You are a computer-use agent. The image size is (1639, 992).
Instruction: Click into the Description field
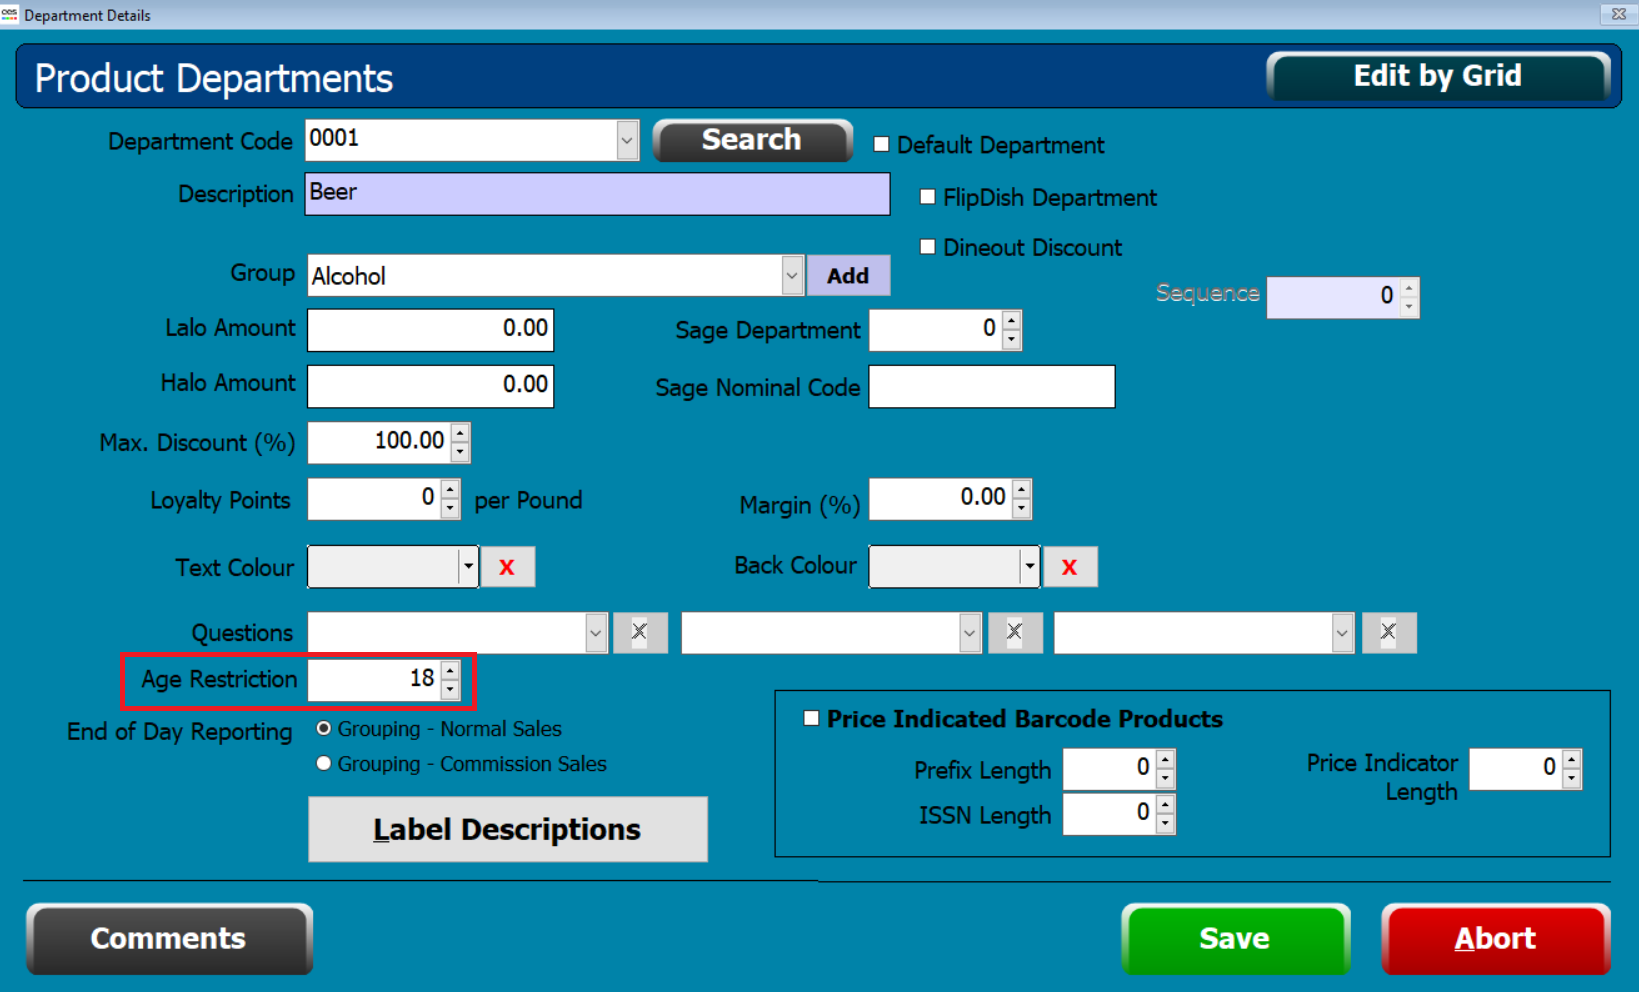tap(597, 193)
